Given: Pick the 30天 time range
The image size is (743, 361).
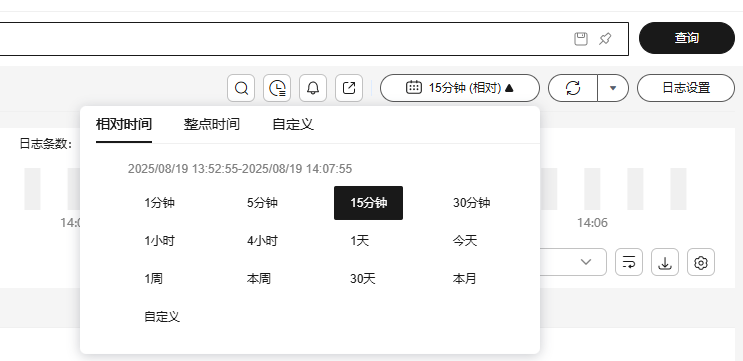Looking at the screenshot, I should coord(363,279).
